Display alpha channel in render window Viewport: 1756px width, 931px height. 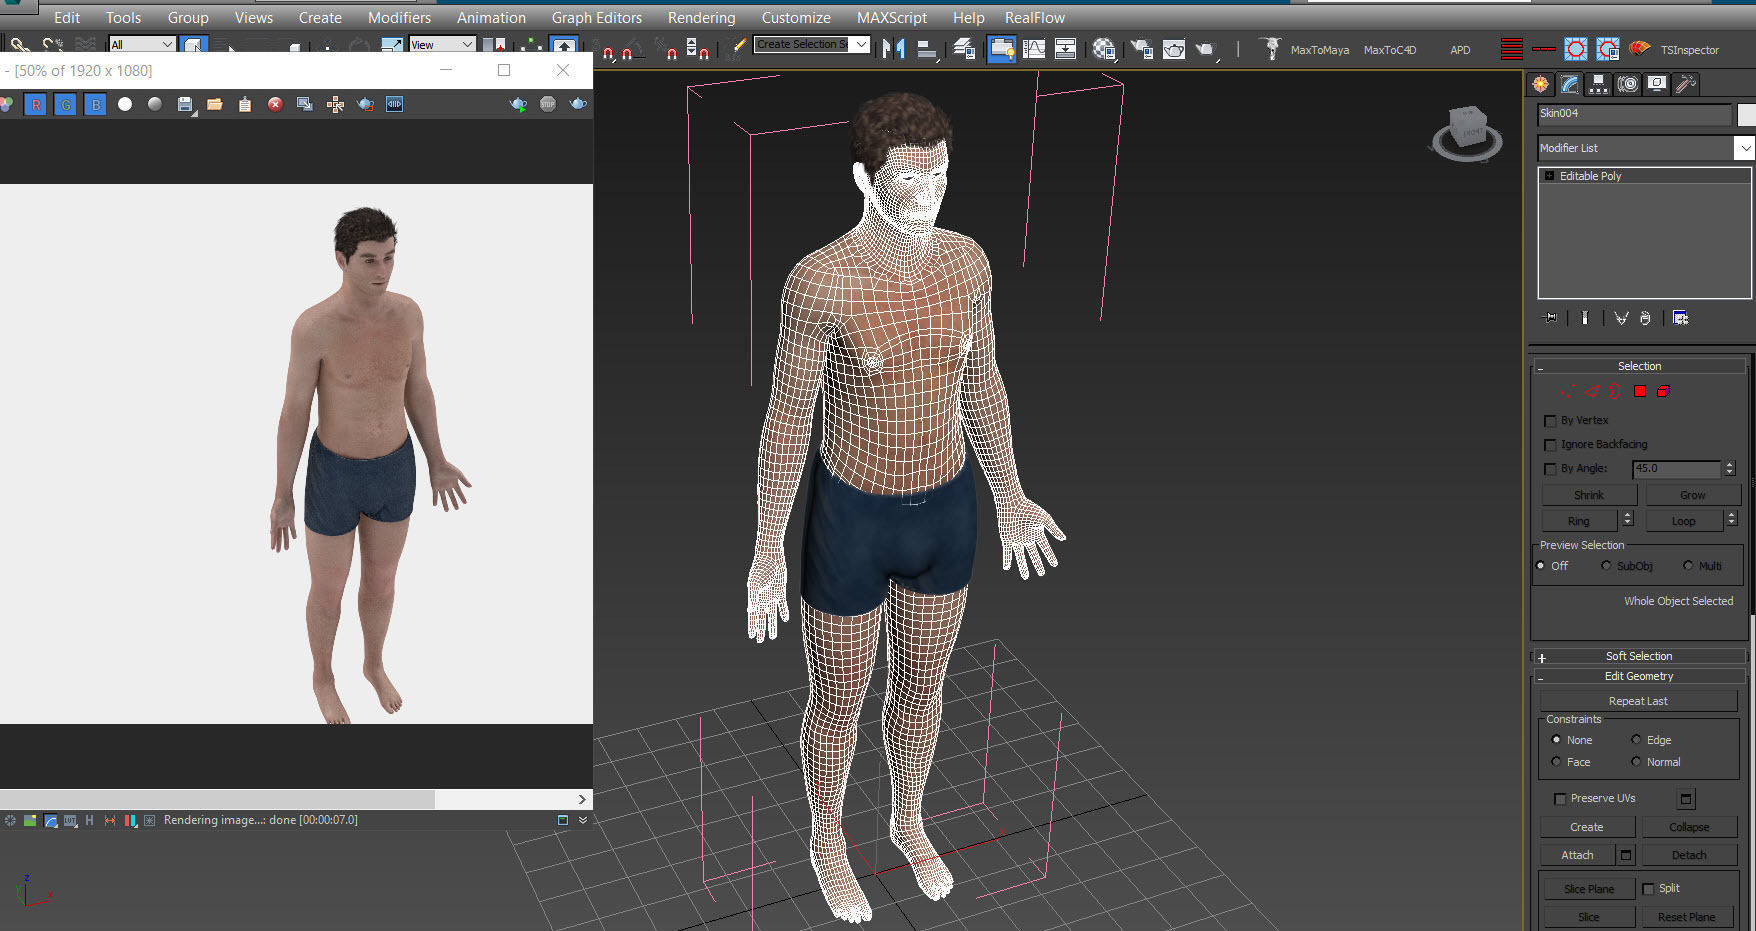pyautogui.click(x=125, y=104)
